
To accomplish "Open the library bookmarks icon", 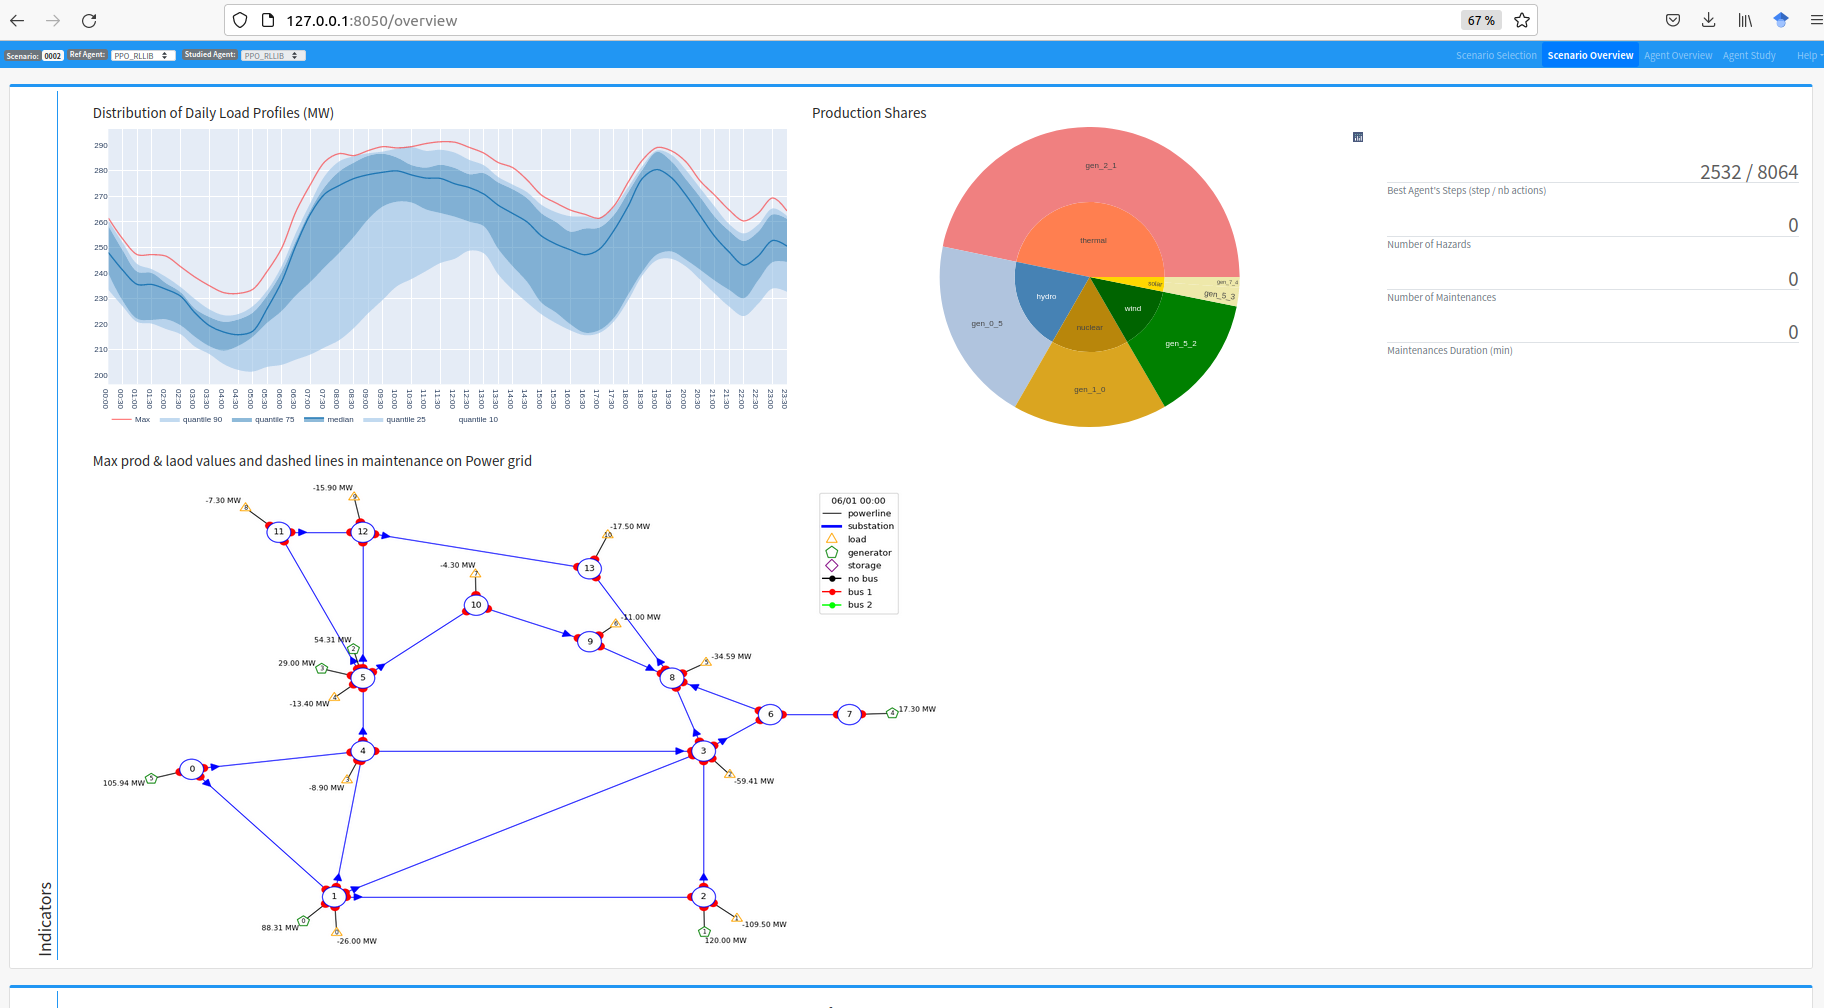I will point(1745,20).
